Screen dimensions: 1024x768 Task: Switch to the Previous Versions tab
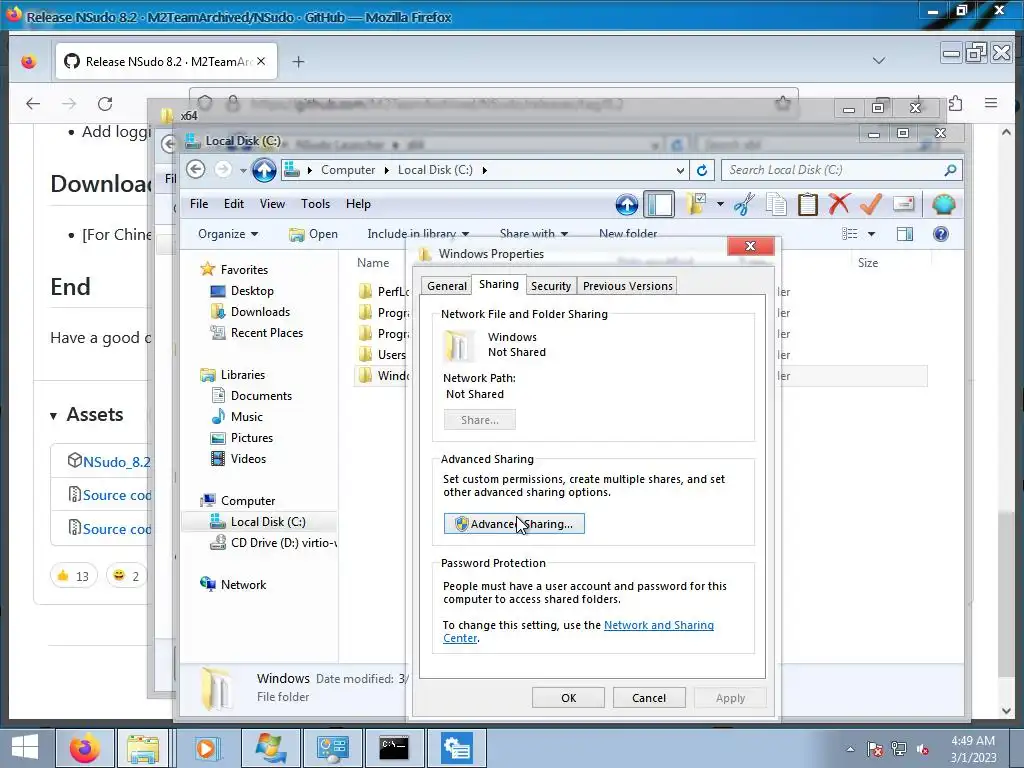(x=627, y=286)
